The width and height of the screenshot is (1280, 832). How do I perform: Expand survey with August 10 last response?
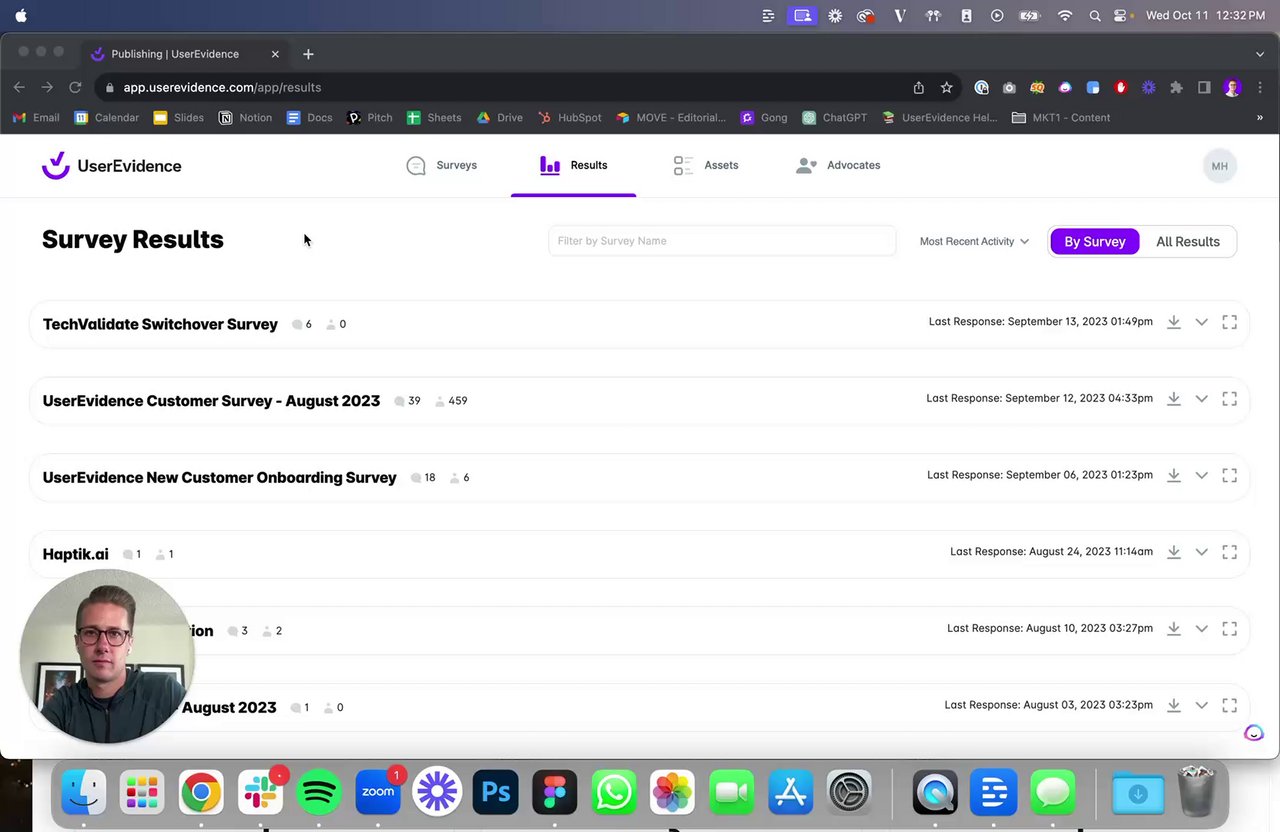click(1202, 629)
